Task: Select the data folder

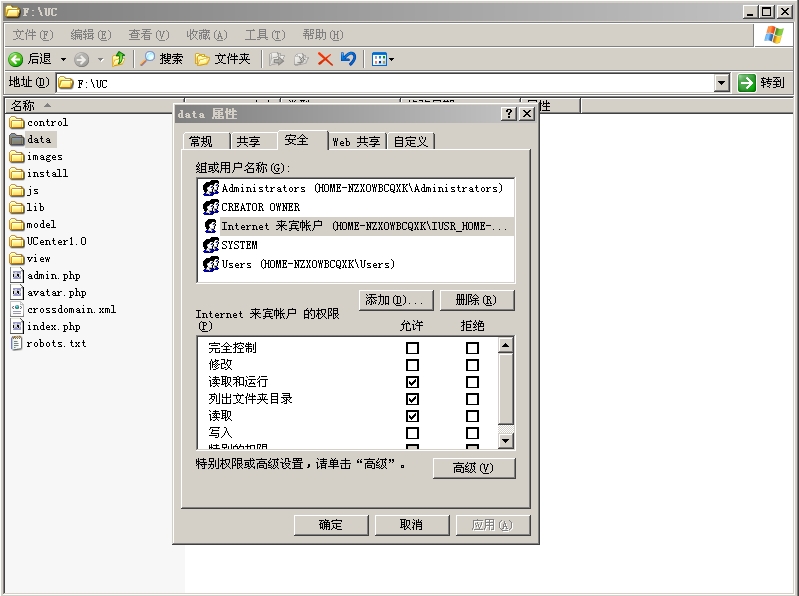Action: click(31, 139)
